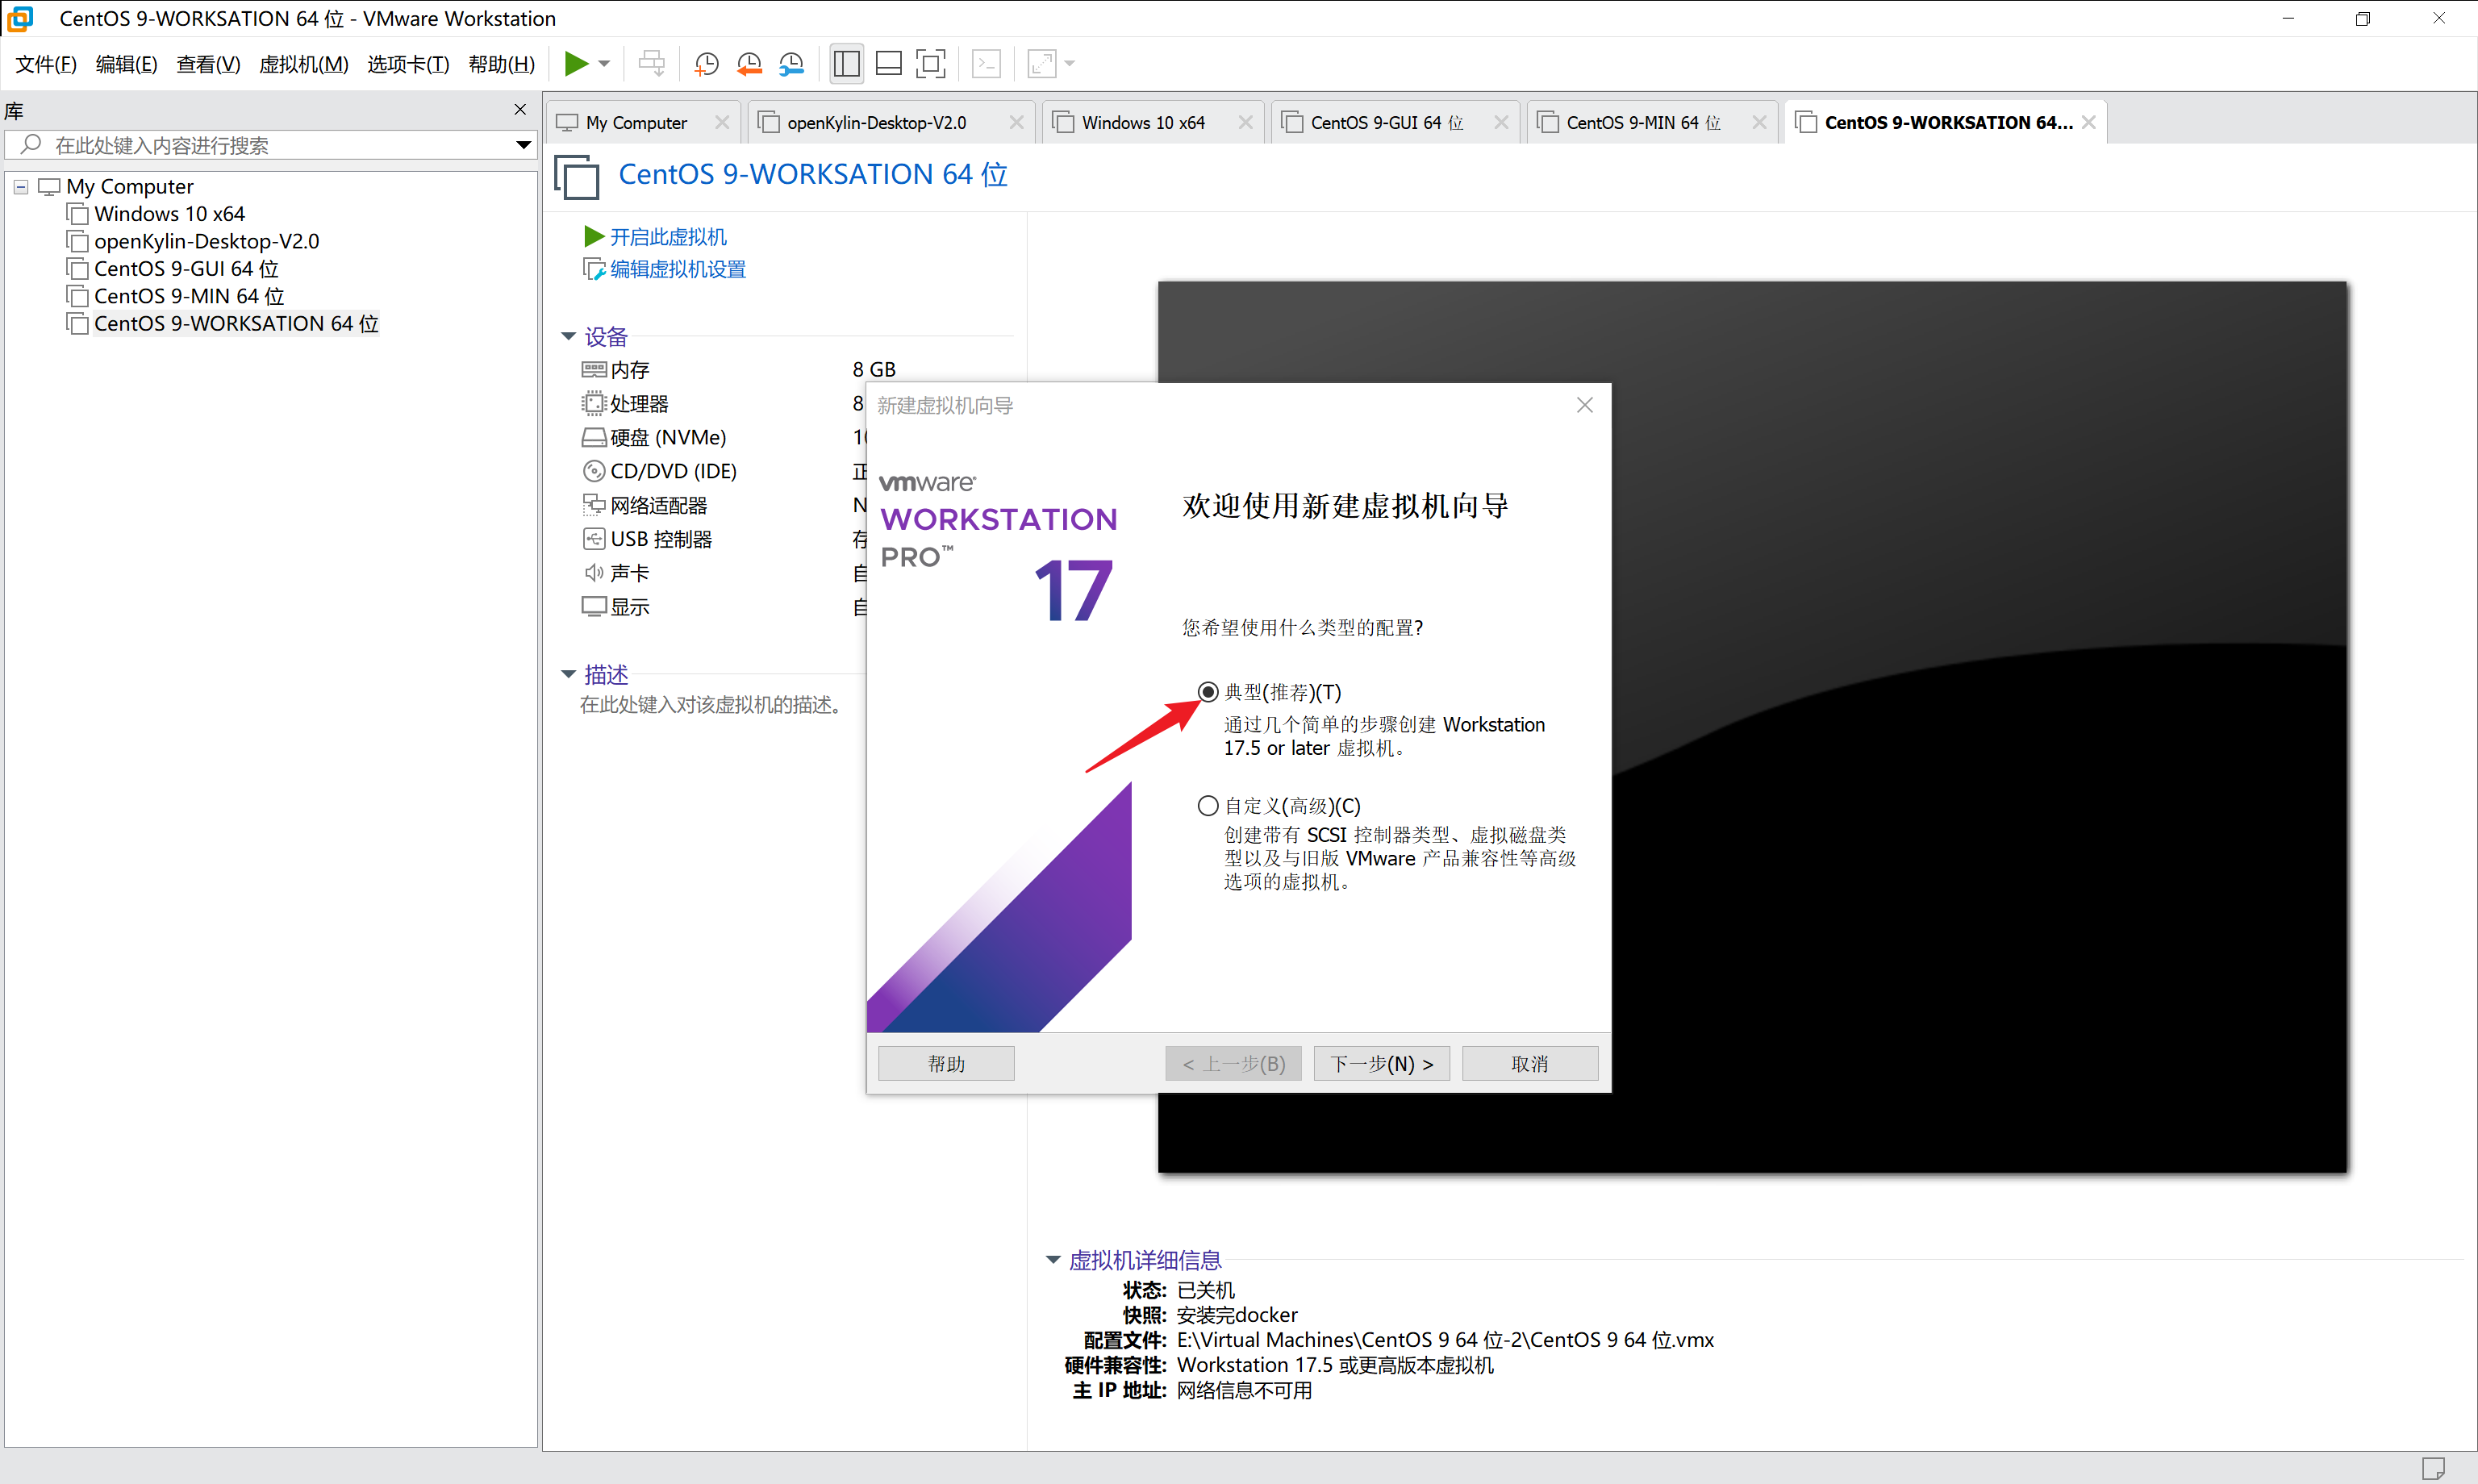Select the 自定义(高级)(C) radio option

[1208, 806]
